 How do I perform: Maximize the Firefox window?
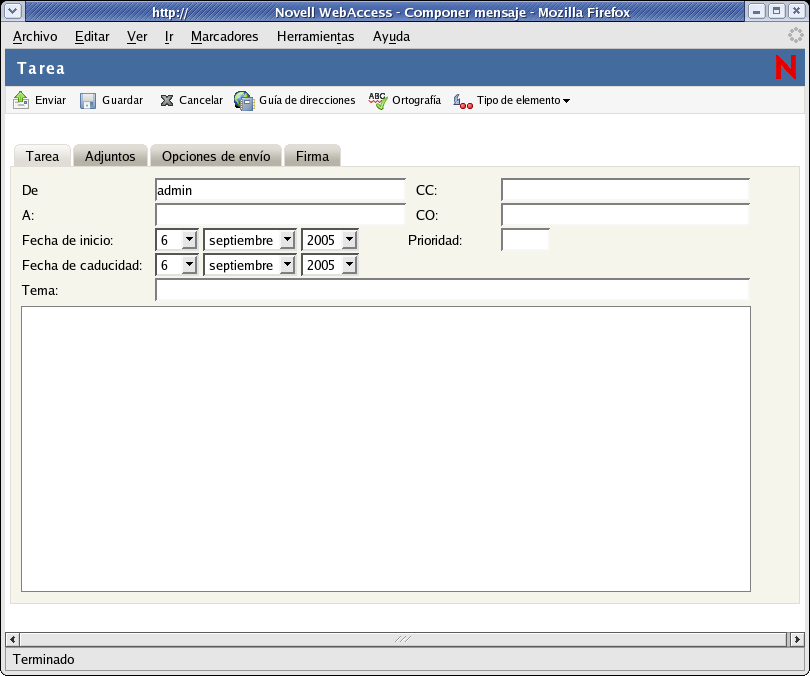(776, 11)
